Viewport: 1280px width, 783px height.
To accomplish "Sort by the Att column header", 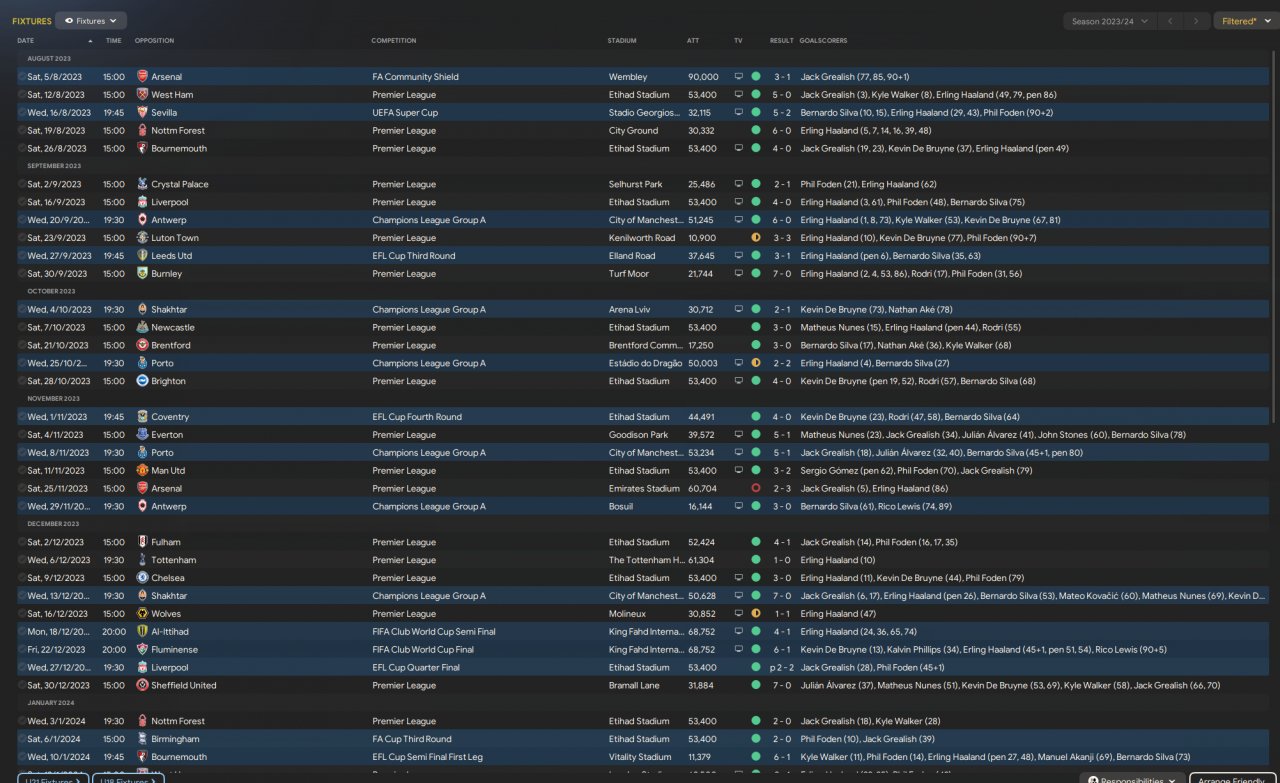I will click(693, 41).
